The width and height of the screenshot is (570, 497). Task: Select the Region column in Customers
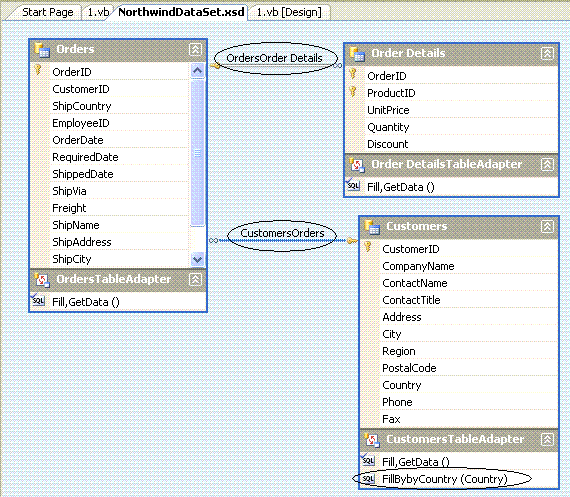coord(399,351)
